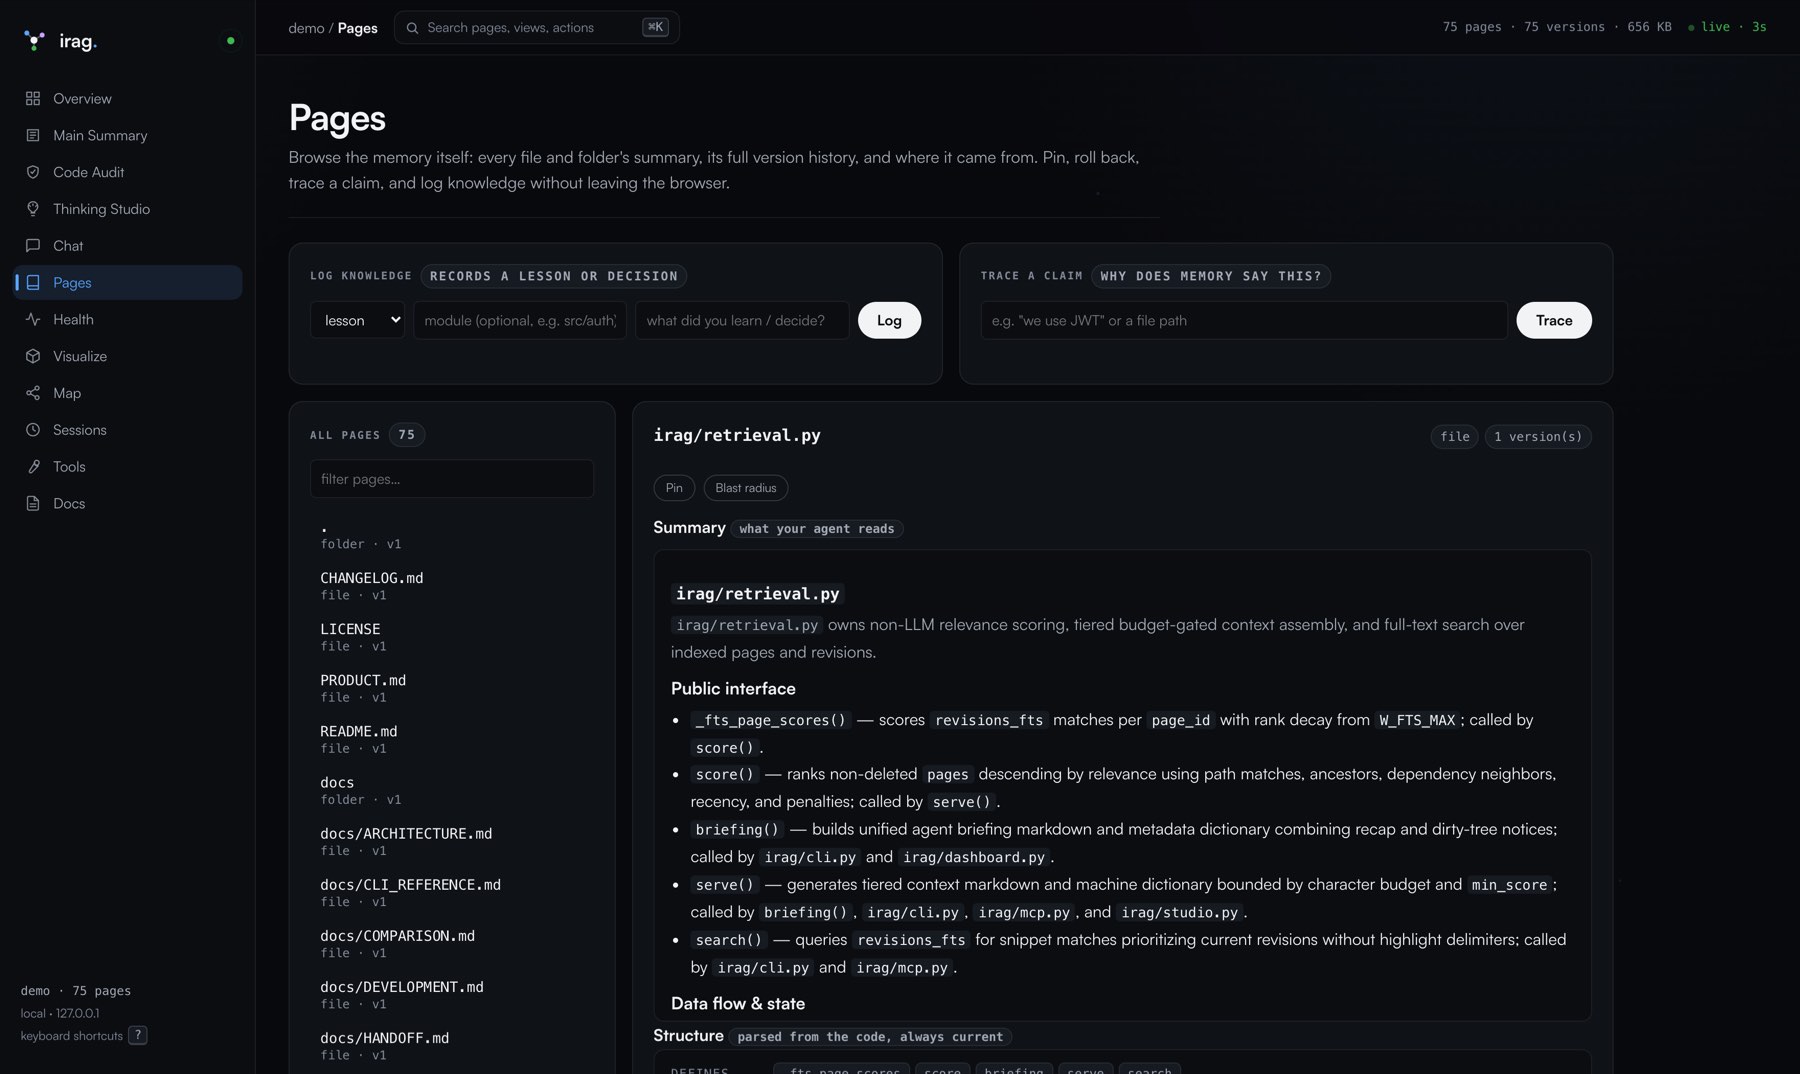
Task: Click the search magnifier icon
Action: (x=412, y=28)
